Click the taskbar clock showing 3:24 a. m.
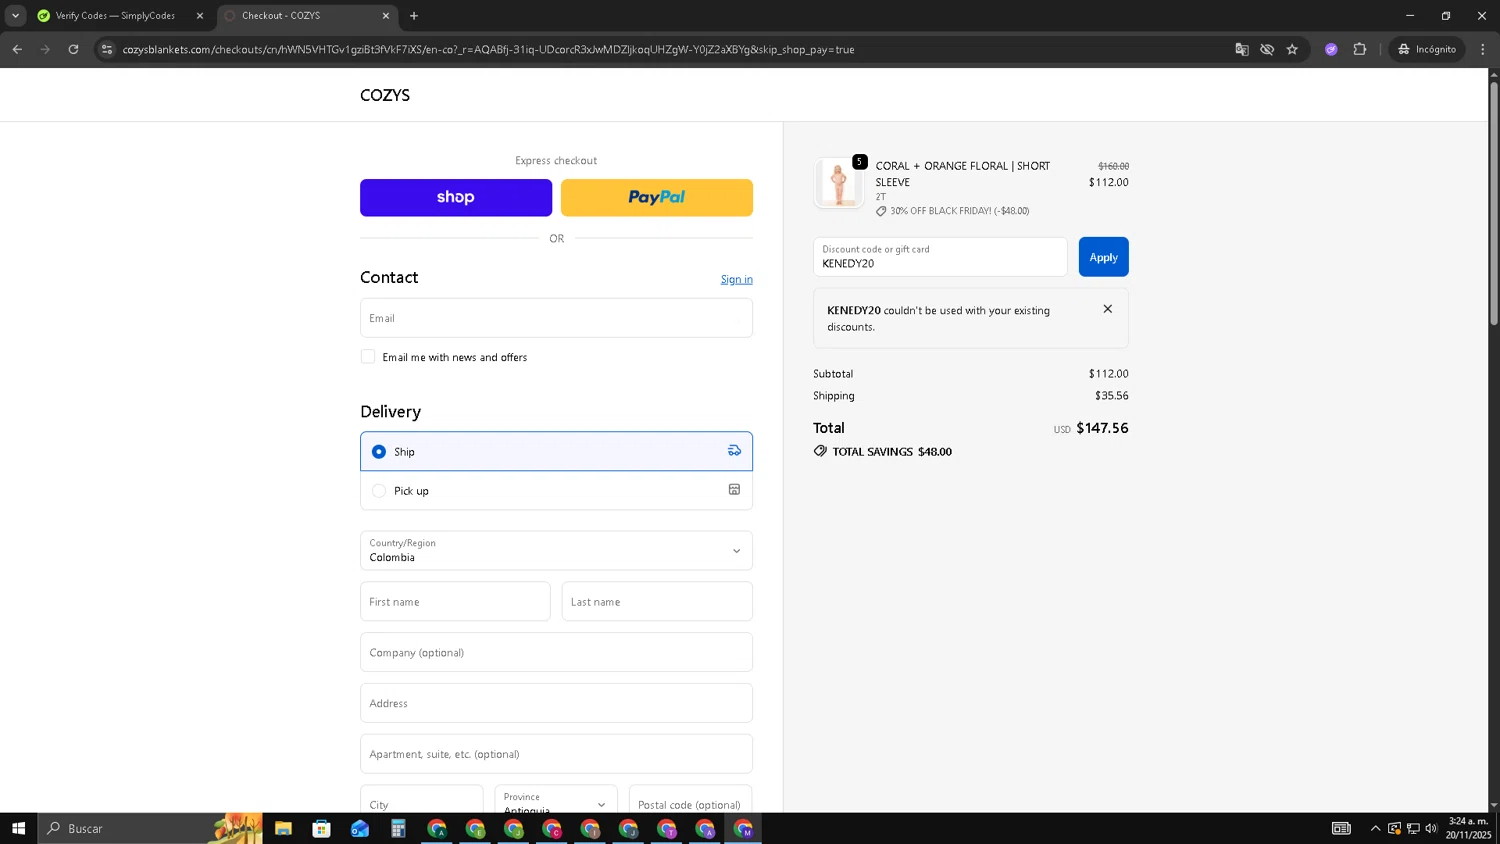Viewport: 1500px width, 844px height. click(1468, 828)
